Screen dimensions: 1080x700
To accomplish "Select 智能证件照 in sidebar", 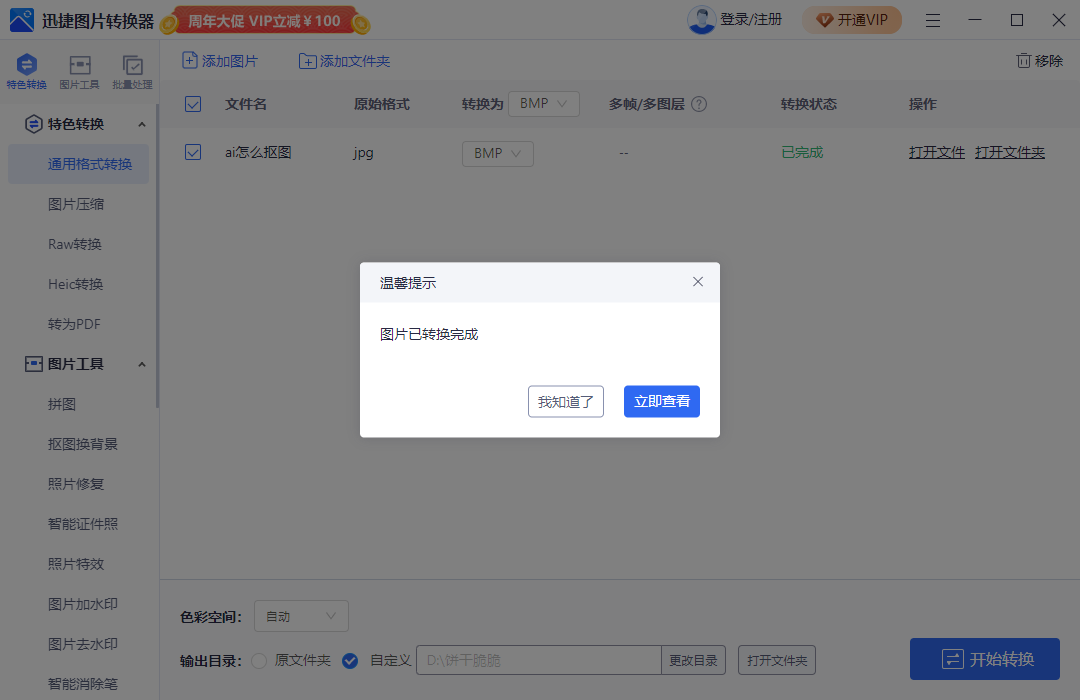I will pyautogui.click(x=83, y=524).
